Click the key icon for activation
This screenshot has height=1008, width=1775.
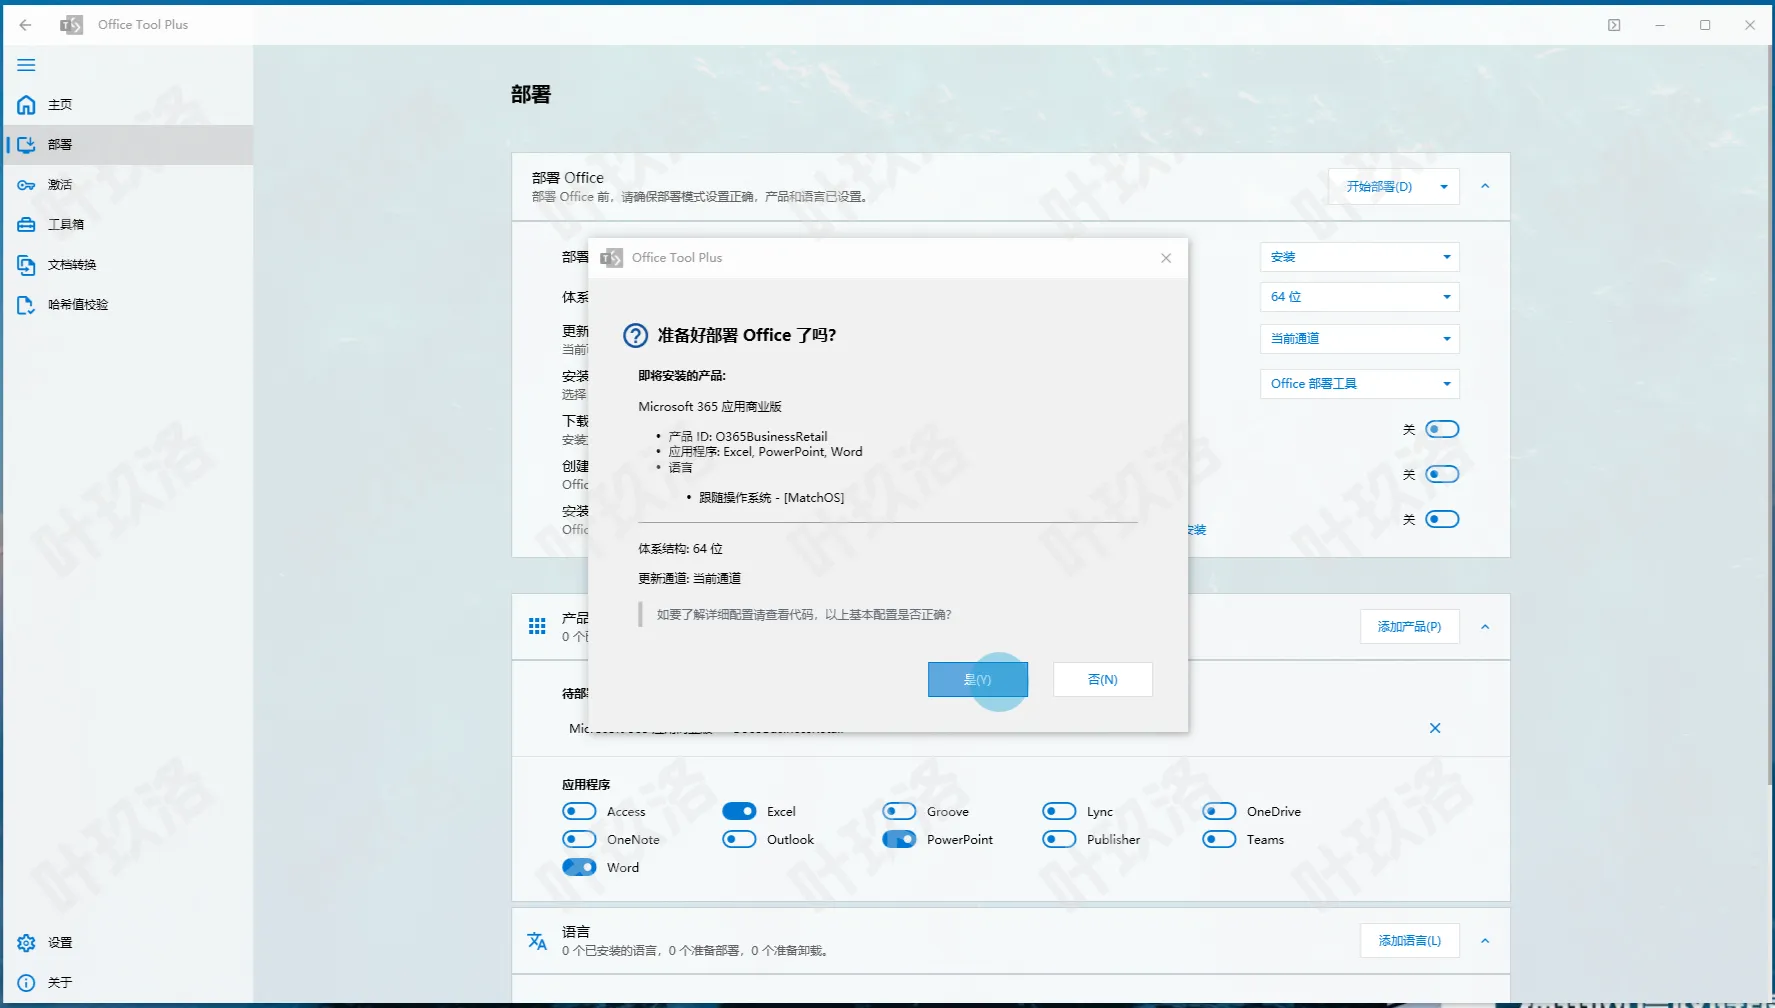point(26,185)
